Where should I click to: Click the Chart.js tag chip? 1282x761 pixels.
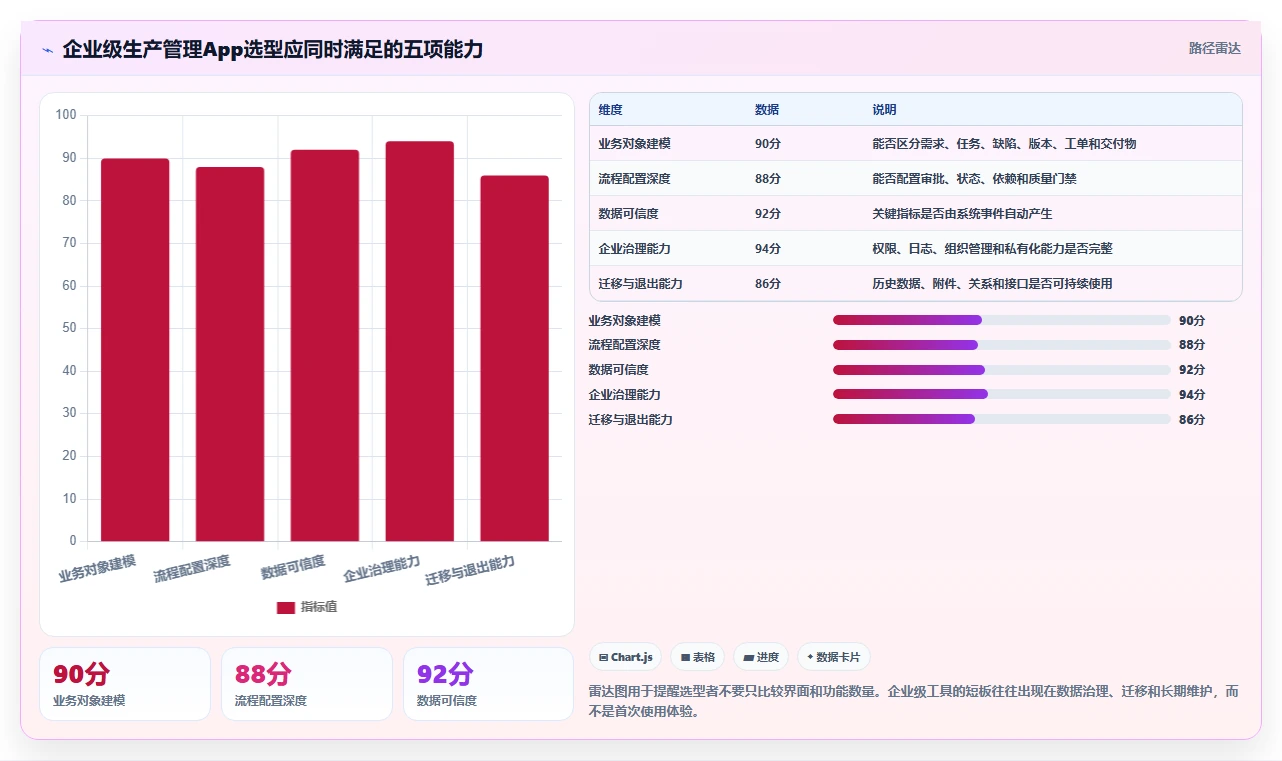(625, 657)
